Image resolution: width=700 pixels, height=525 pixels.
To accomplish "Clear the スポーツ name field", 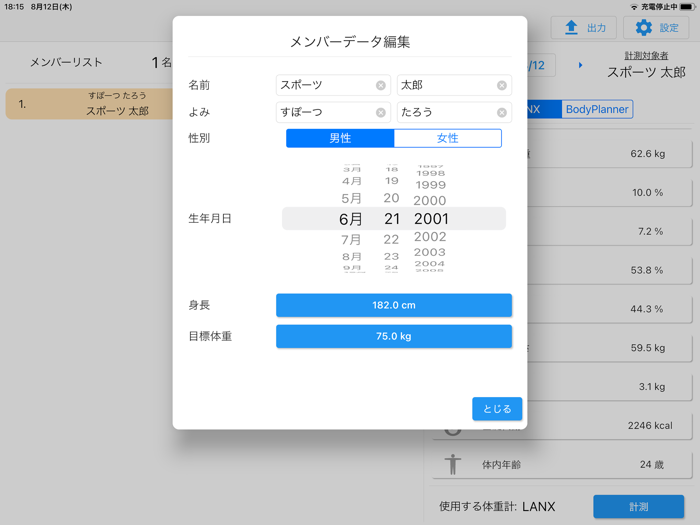I will tap(380, 85).
